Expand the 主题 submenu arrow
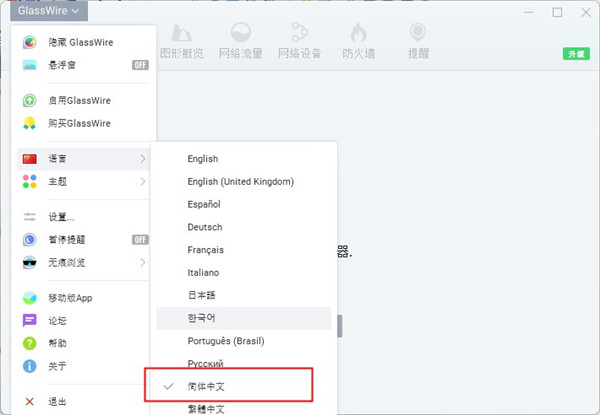Viewport: 600px width, 415px height. pyautogui.click(x=142, y=182)
